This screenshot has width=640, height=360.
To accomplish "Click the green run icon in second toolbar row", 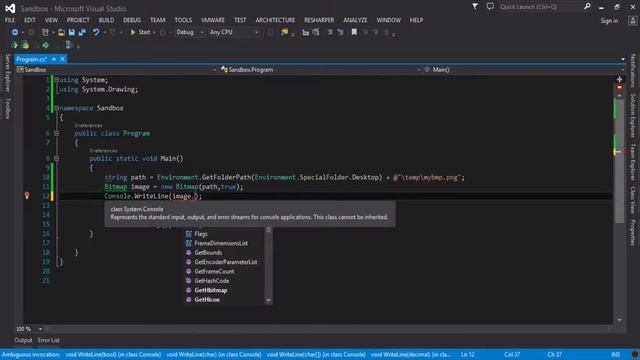I will [15, 45].
